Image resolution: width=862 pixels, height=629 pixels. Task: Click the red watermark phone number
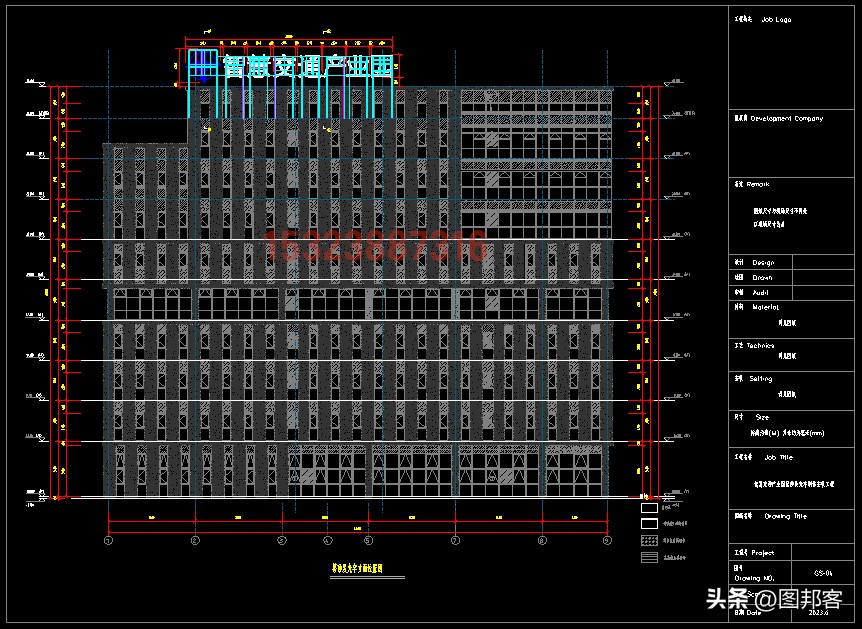point(376,245)
